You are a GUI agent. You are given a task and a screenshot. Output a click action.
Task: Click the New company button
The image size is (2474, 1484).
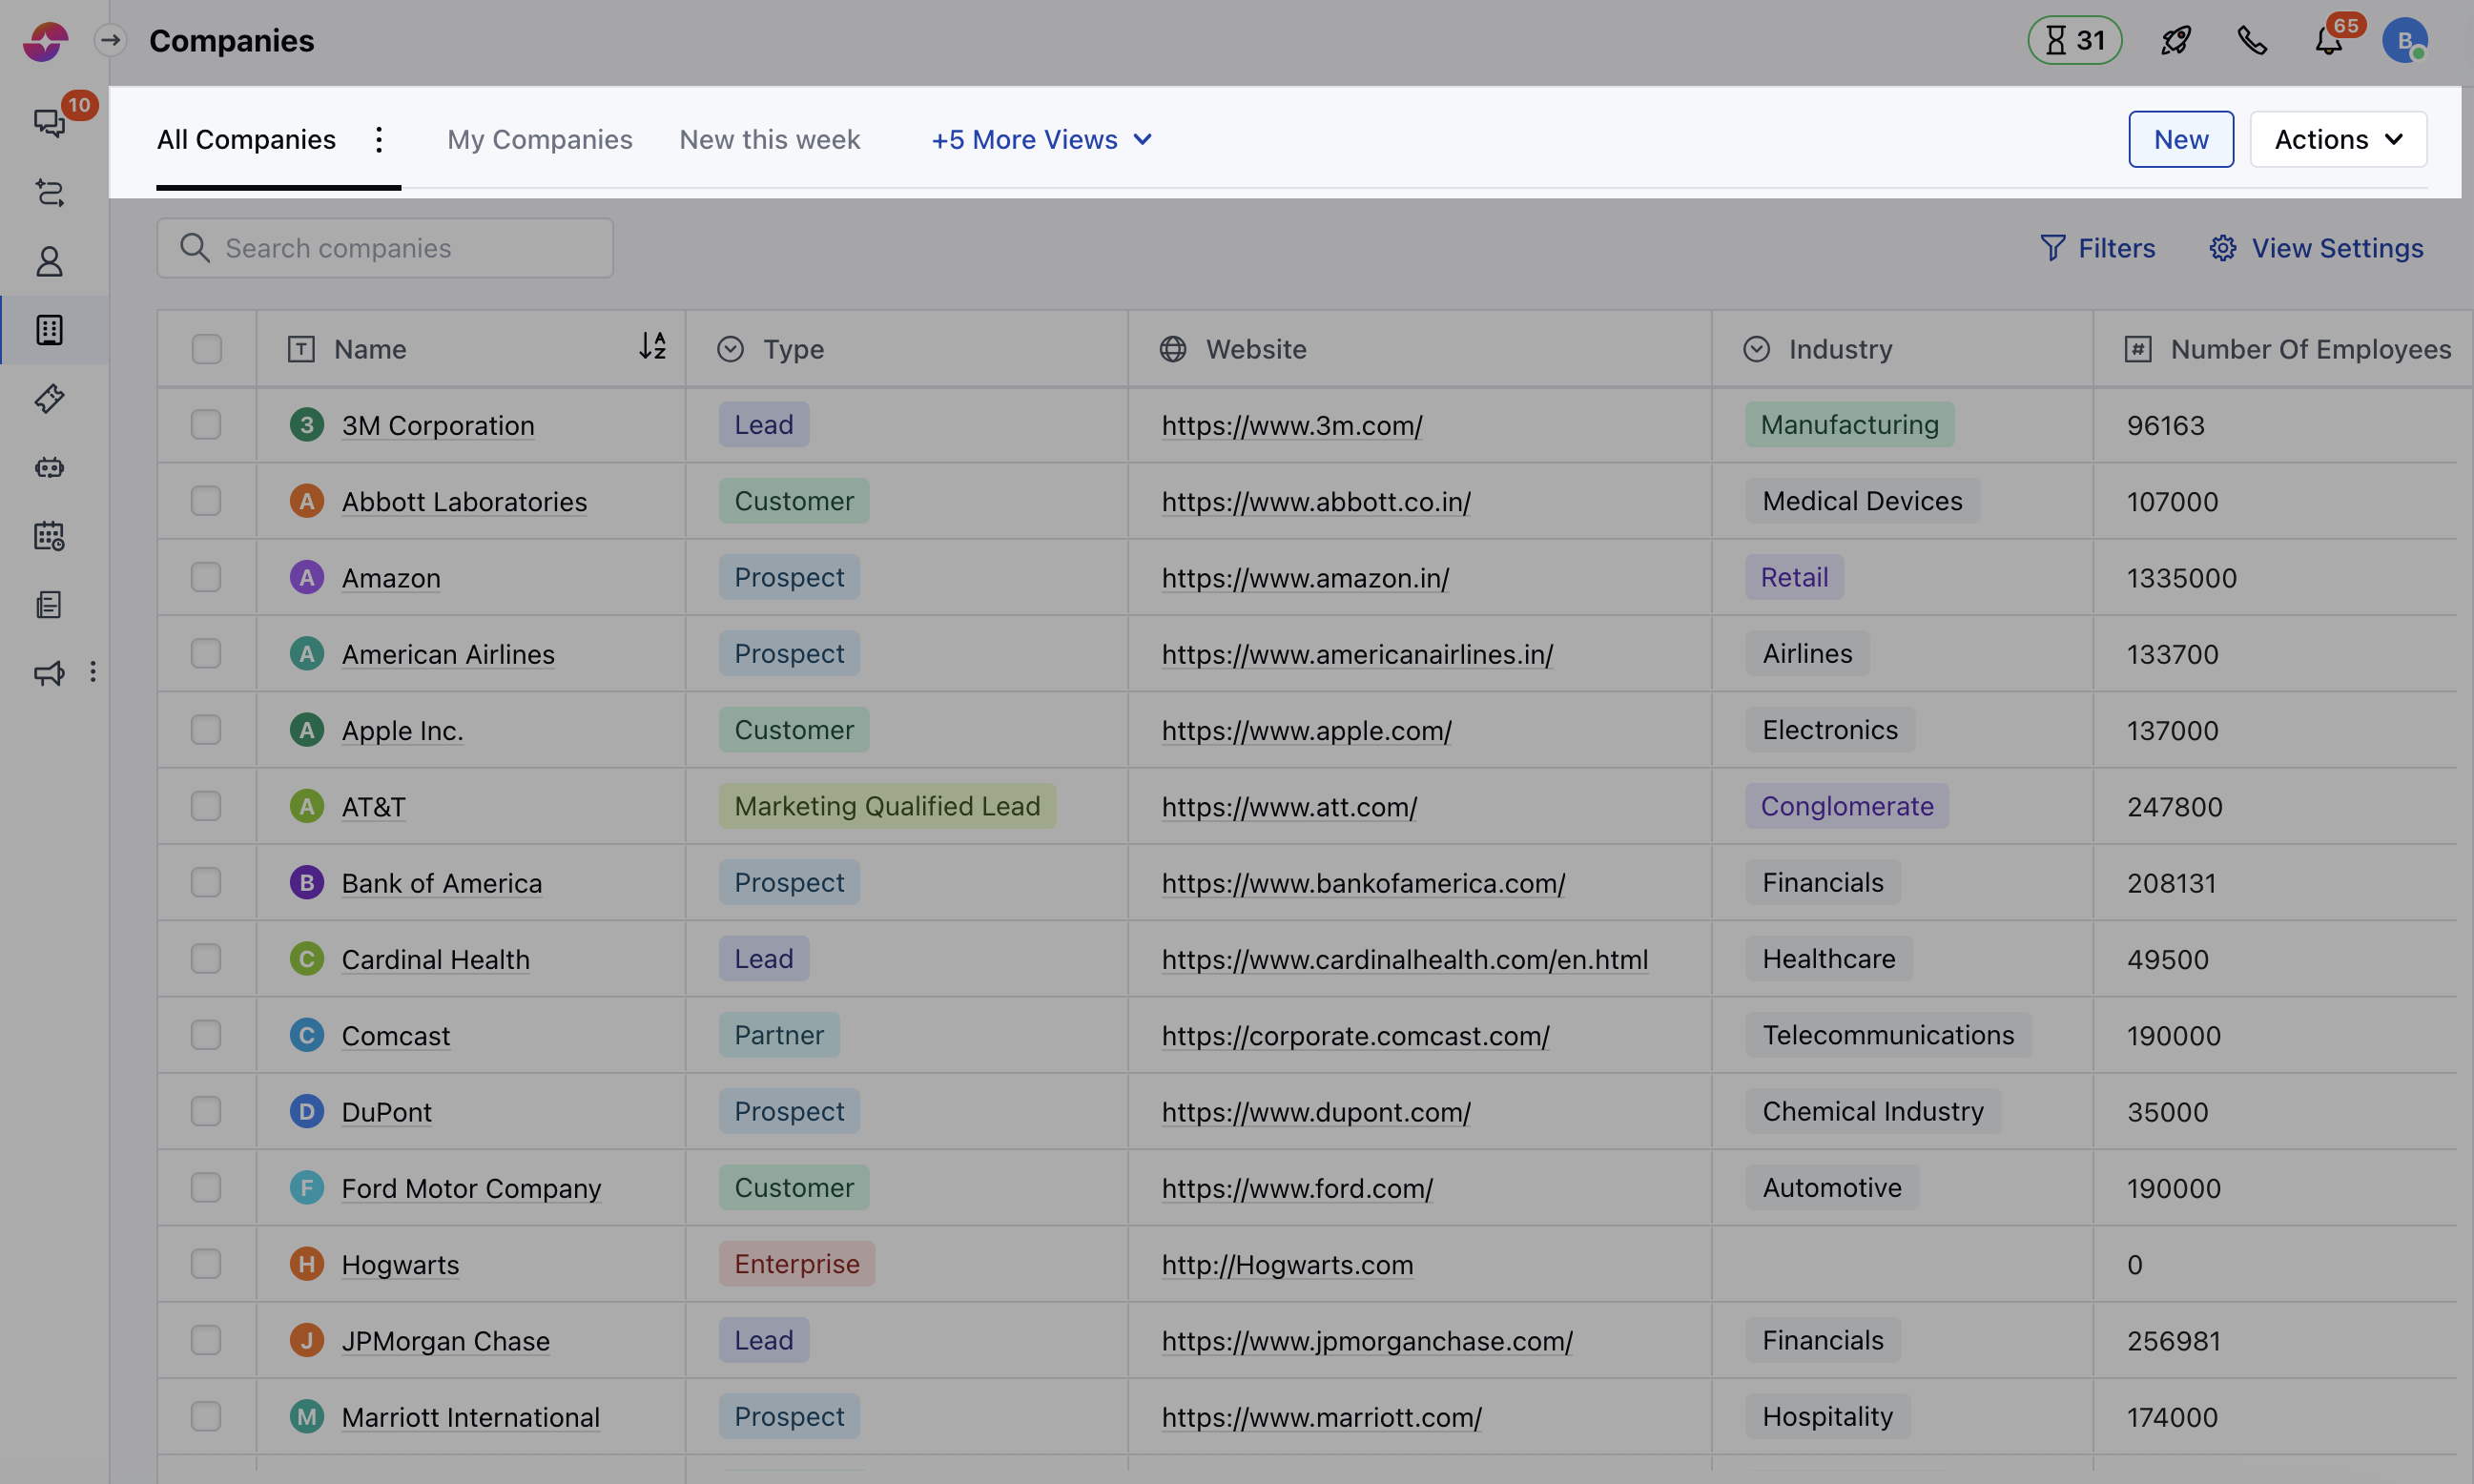click(2180, 139)
